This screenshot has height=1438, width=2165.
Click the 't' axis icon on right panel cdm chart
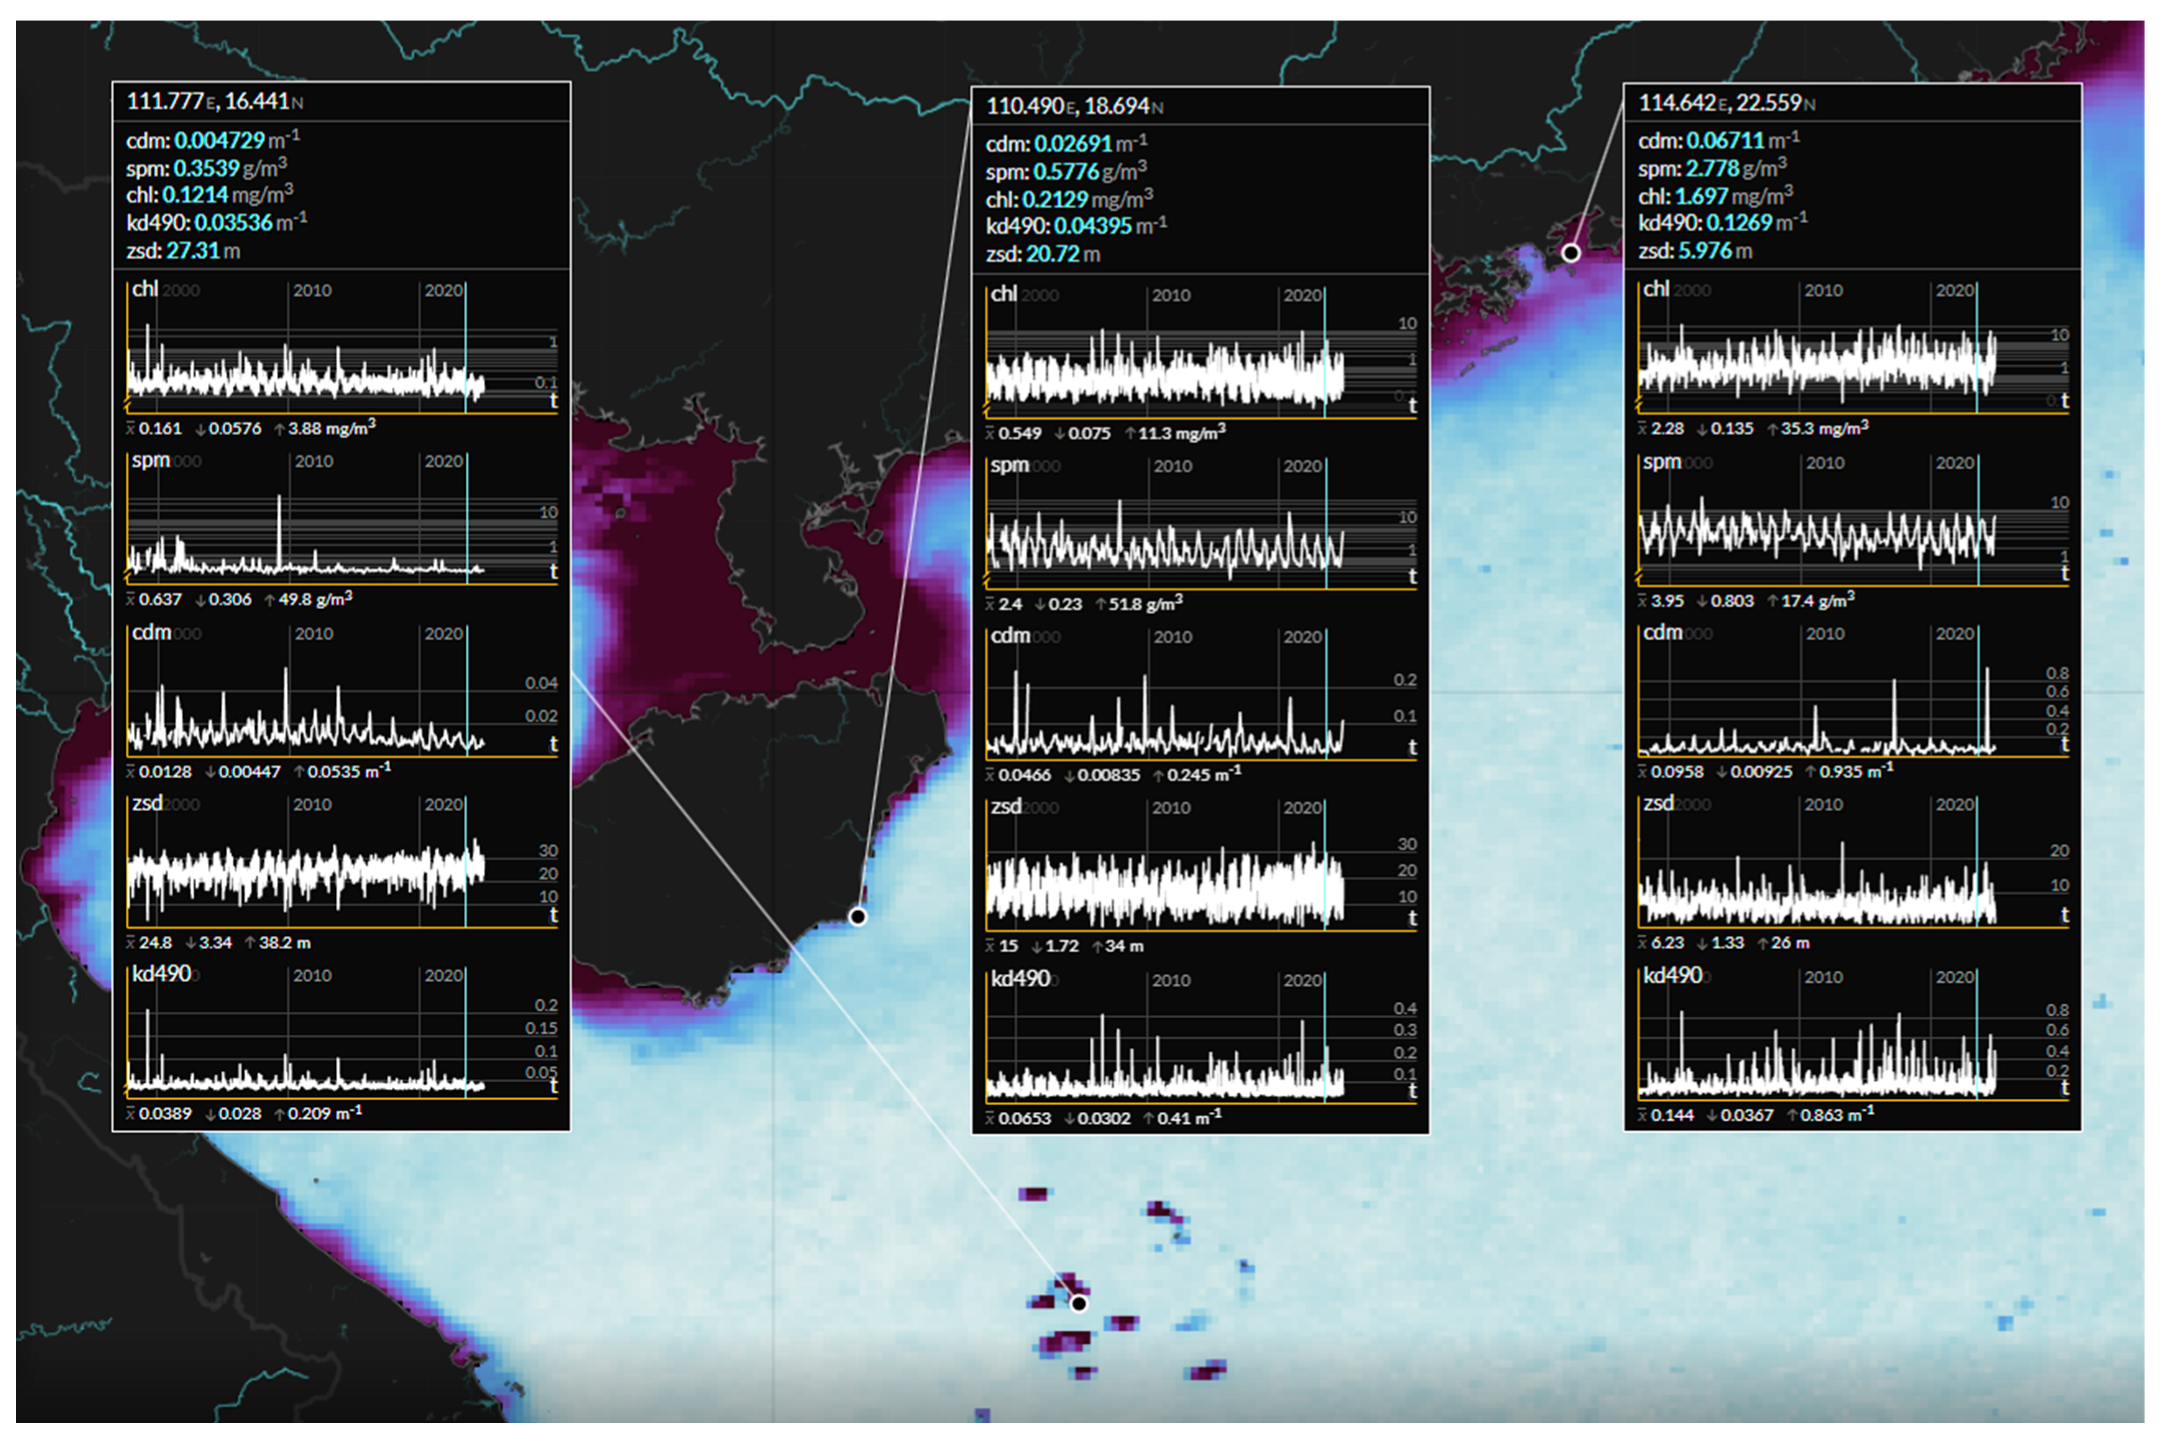coord(2064,744)
